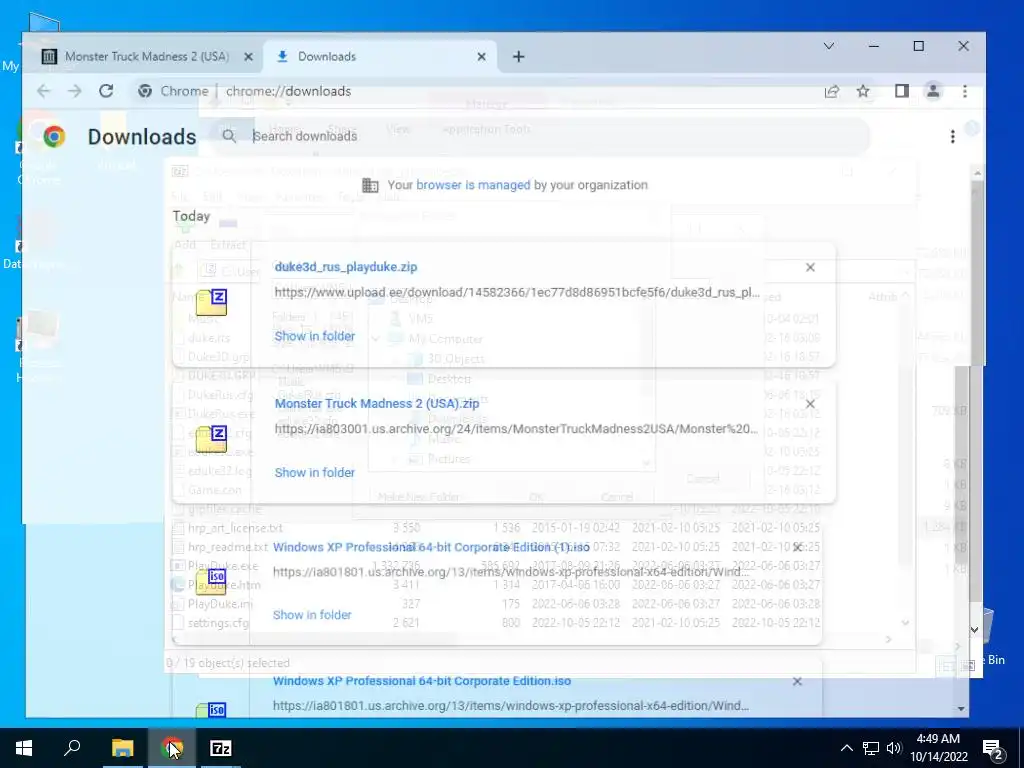
Task: Click the ia803001.us.archive.org Monster Truck URL
Action: [x=516, y=428]
